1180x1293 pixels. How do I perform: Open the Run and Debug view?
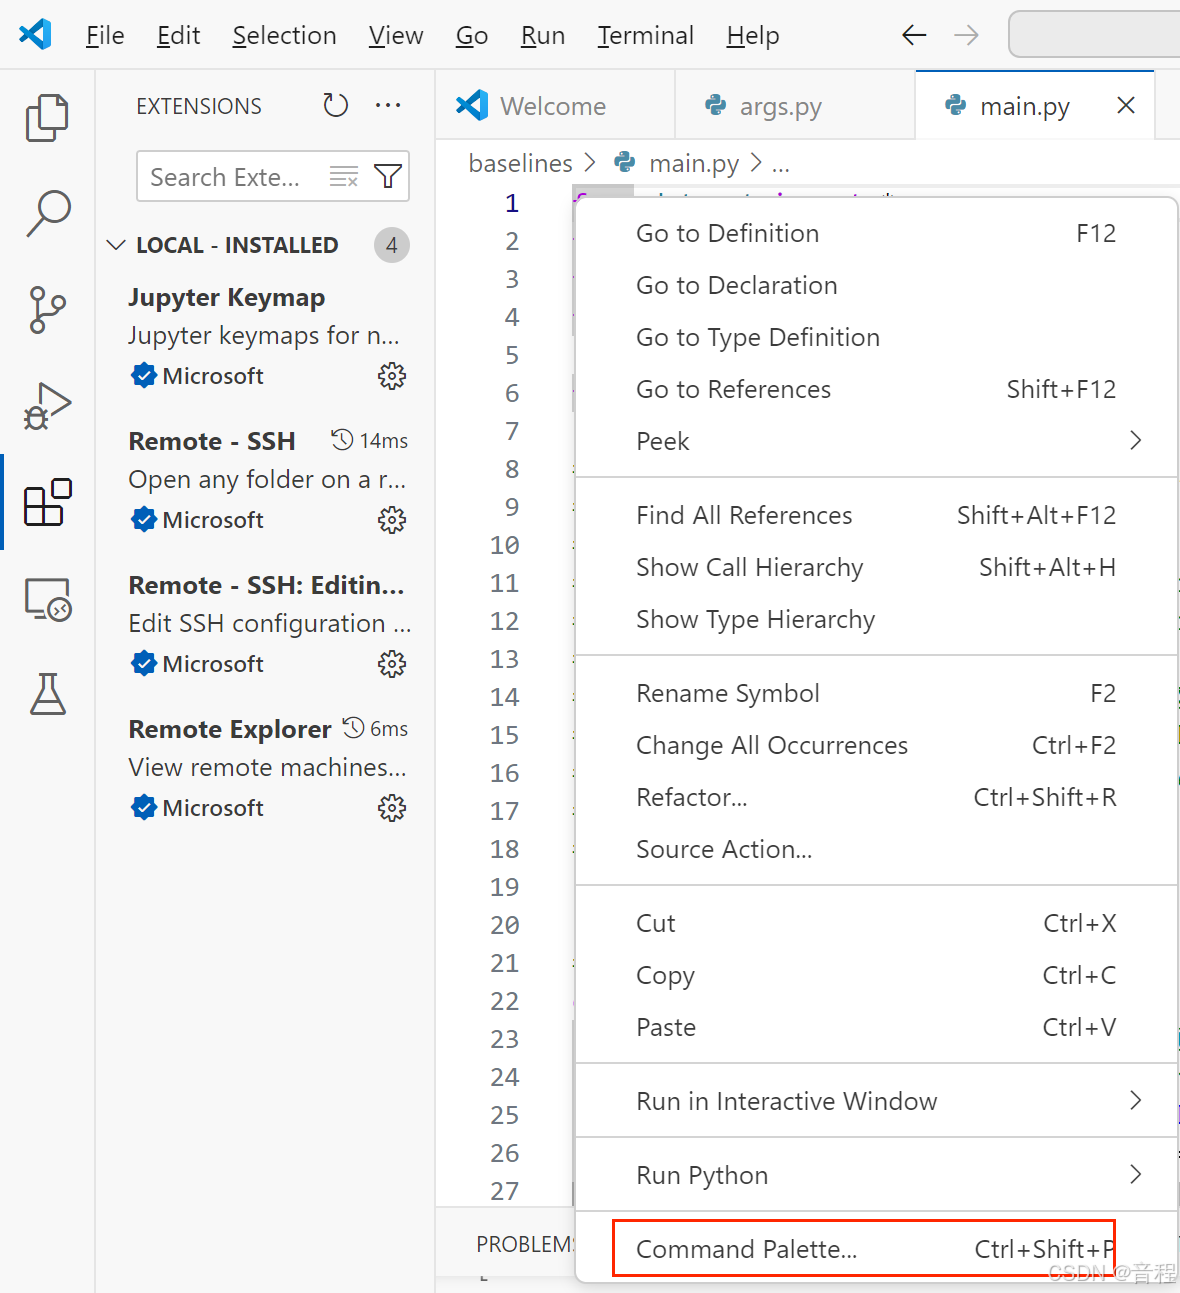(47, 406)
